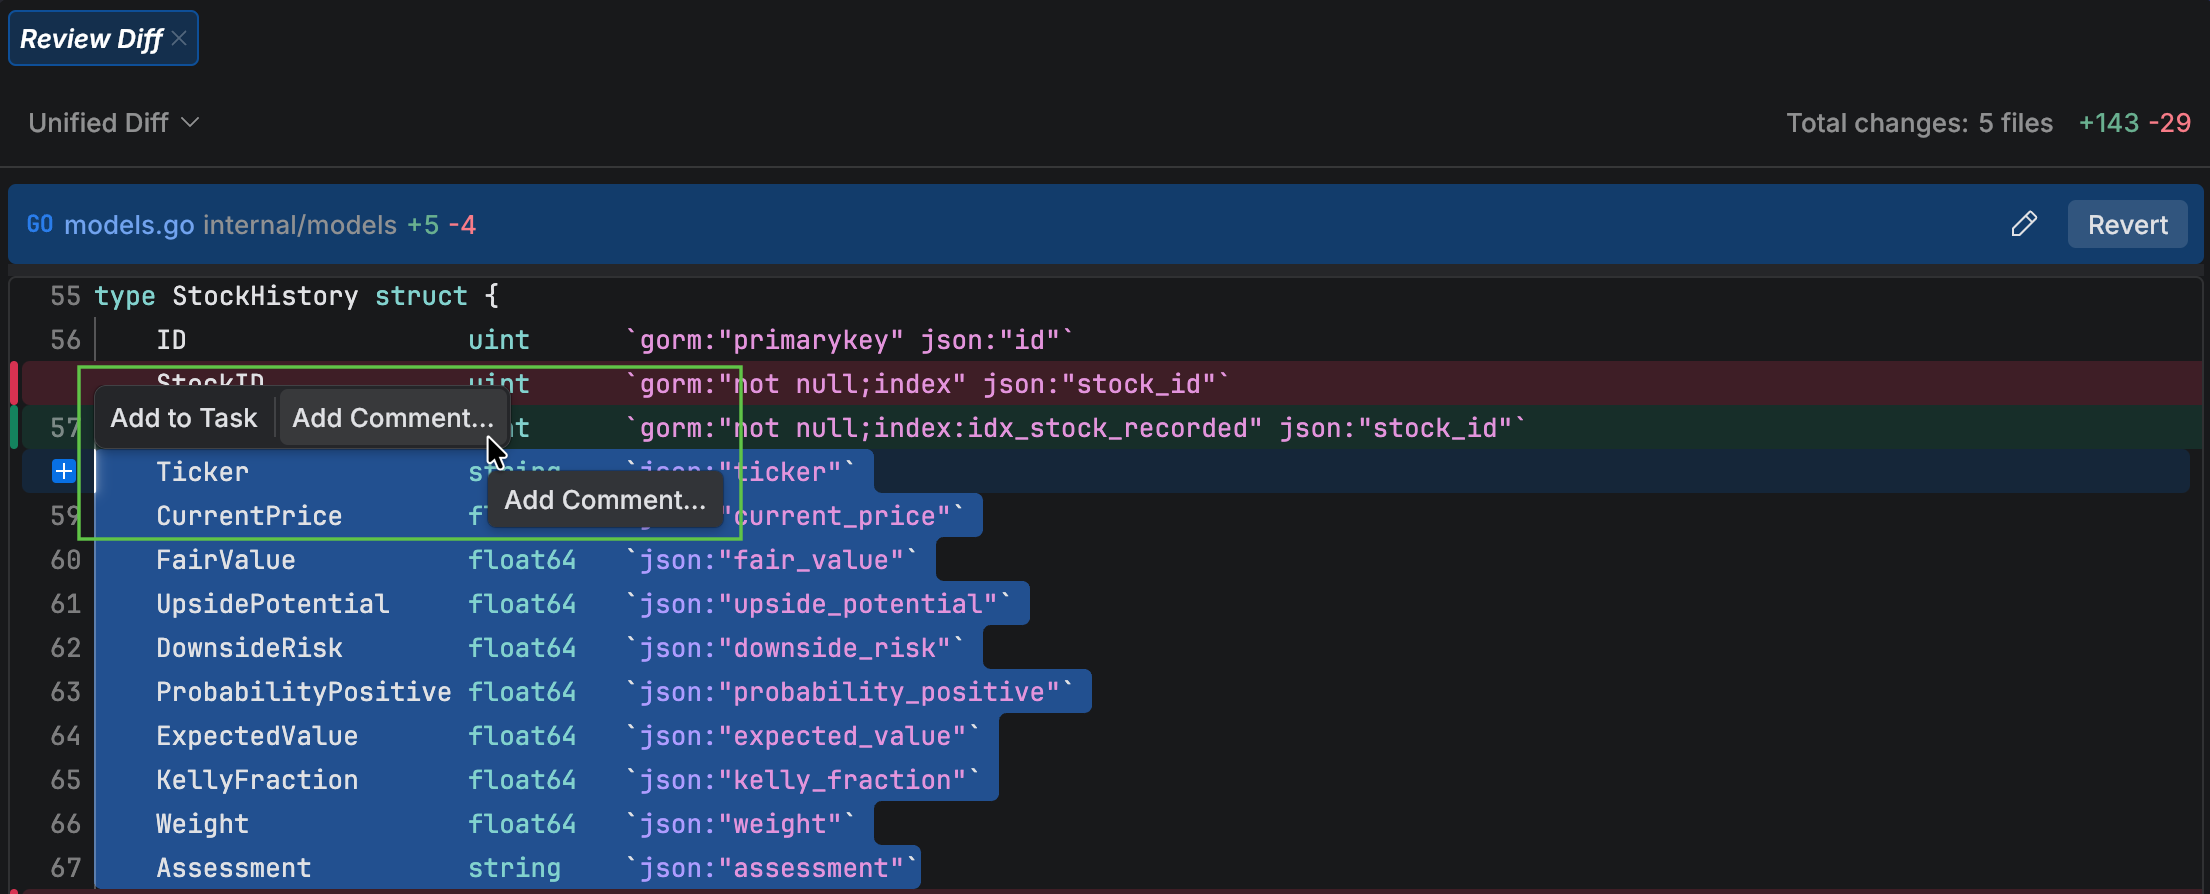The height and width of the screenshot is (894, 2210).
Task: Click the internal/models path label
Action: [x=300, y=225]
